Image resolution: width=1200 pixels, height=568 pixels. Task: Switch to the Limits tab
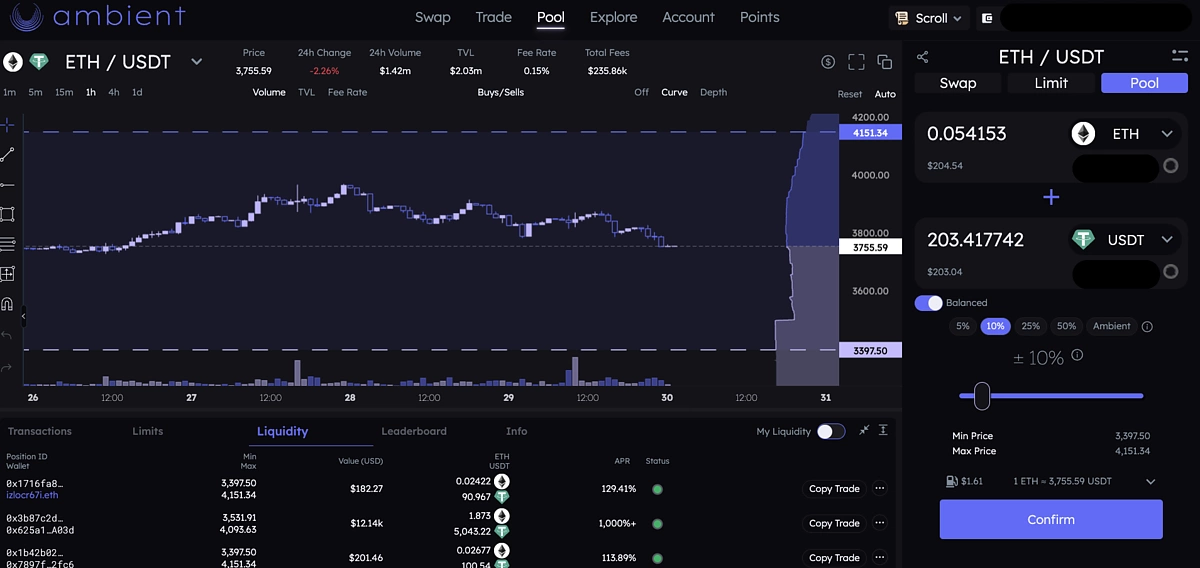point(148,431)
